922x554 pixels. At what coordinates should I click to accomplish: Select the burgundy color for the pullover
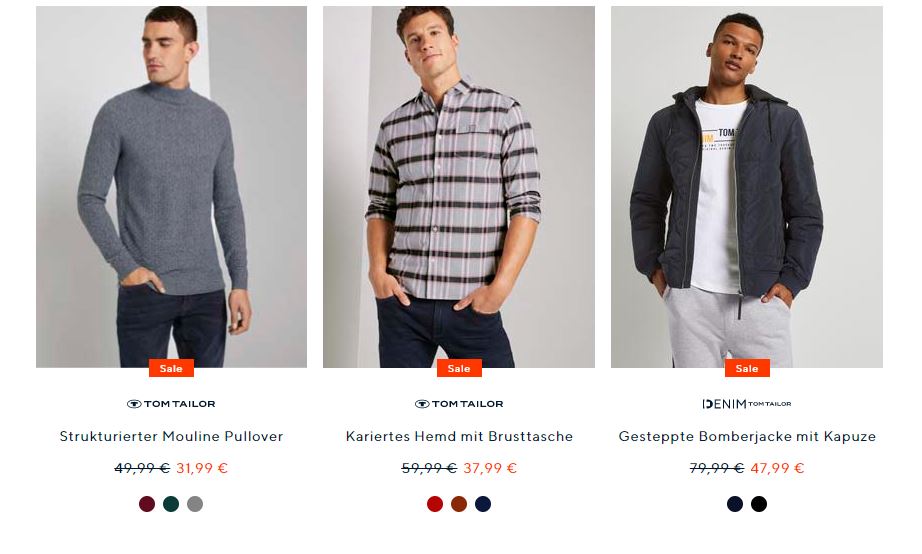[147, 504]
